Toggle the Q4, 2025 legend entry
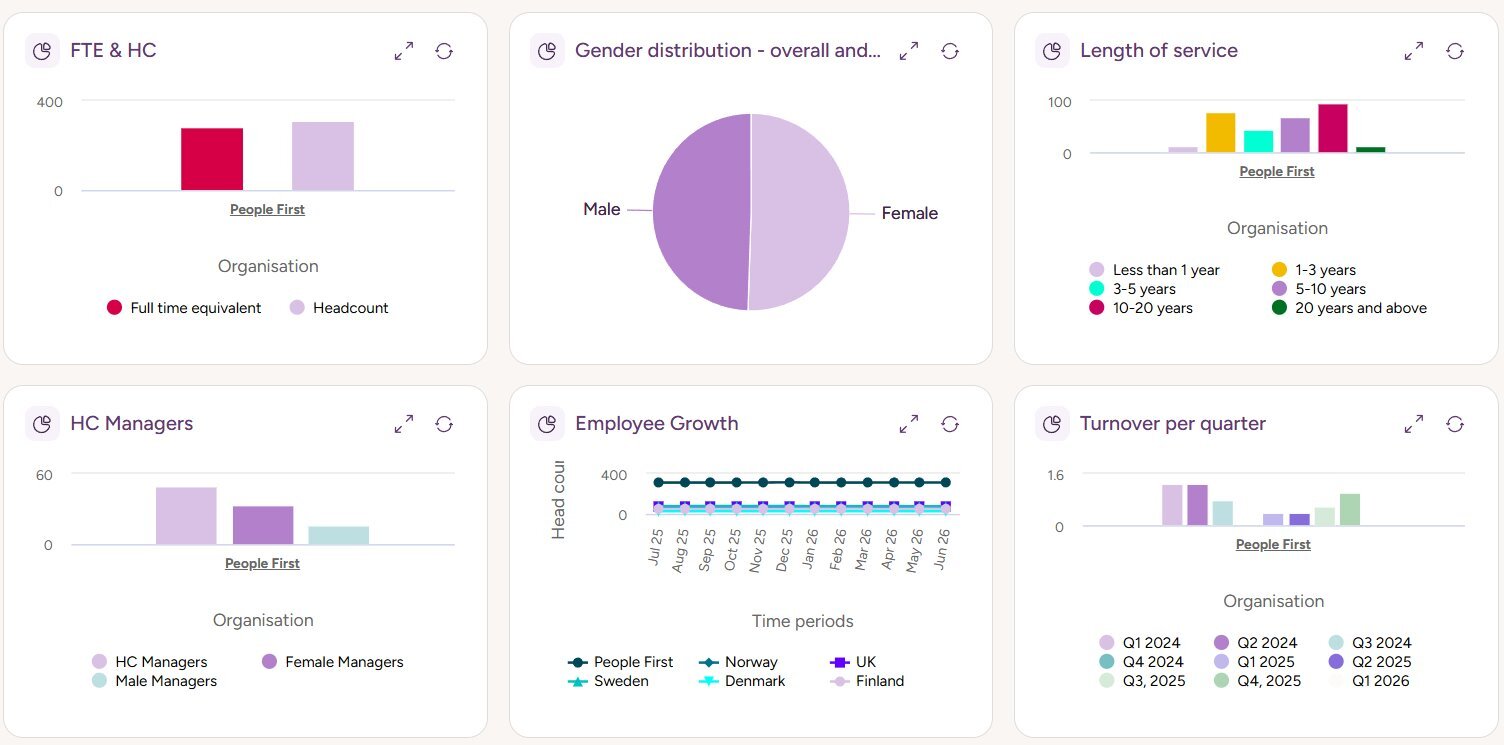The height and width of the screenshot is (745, 1504). pyautogui.click(x=1258, y=681)
